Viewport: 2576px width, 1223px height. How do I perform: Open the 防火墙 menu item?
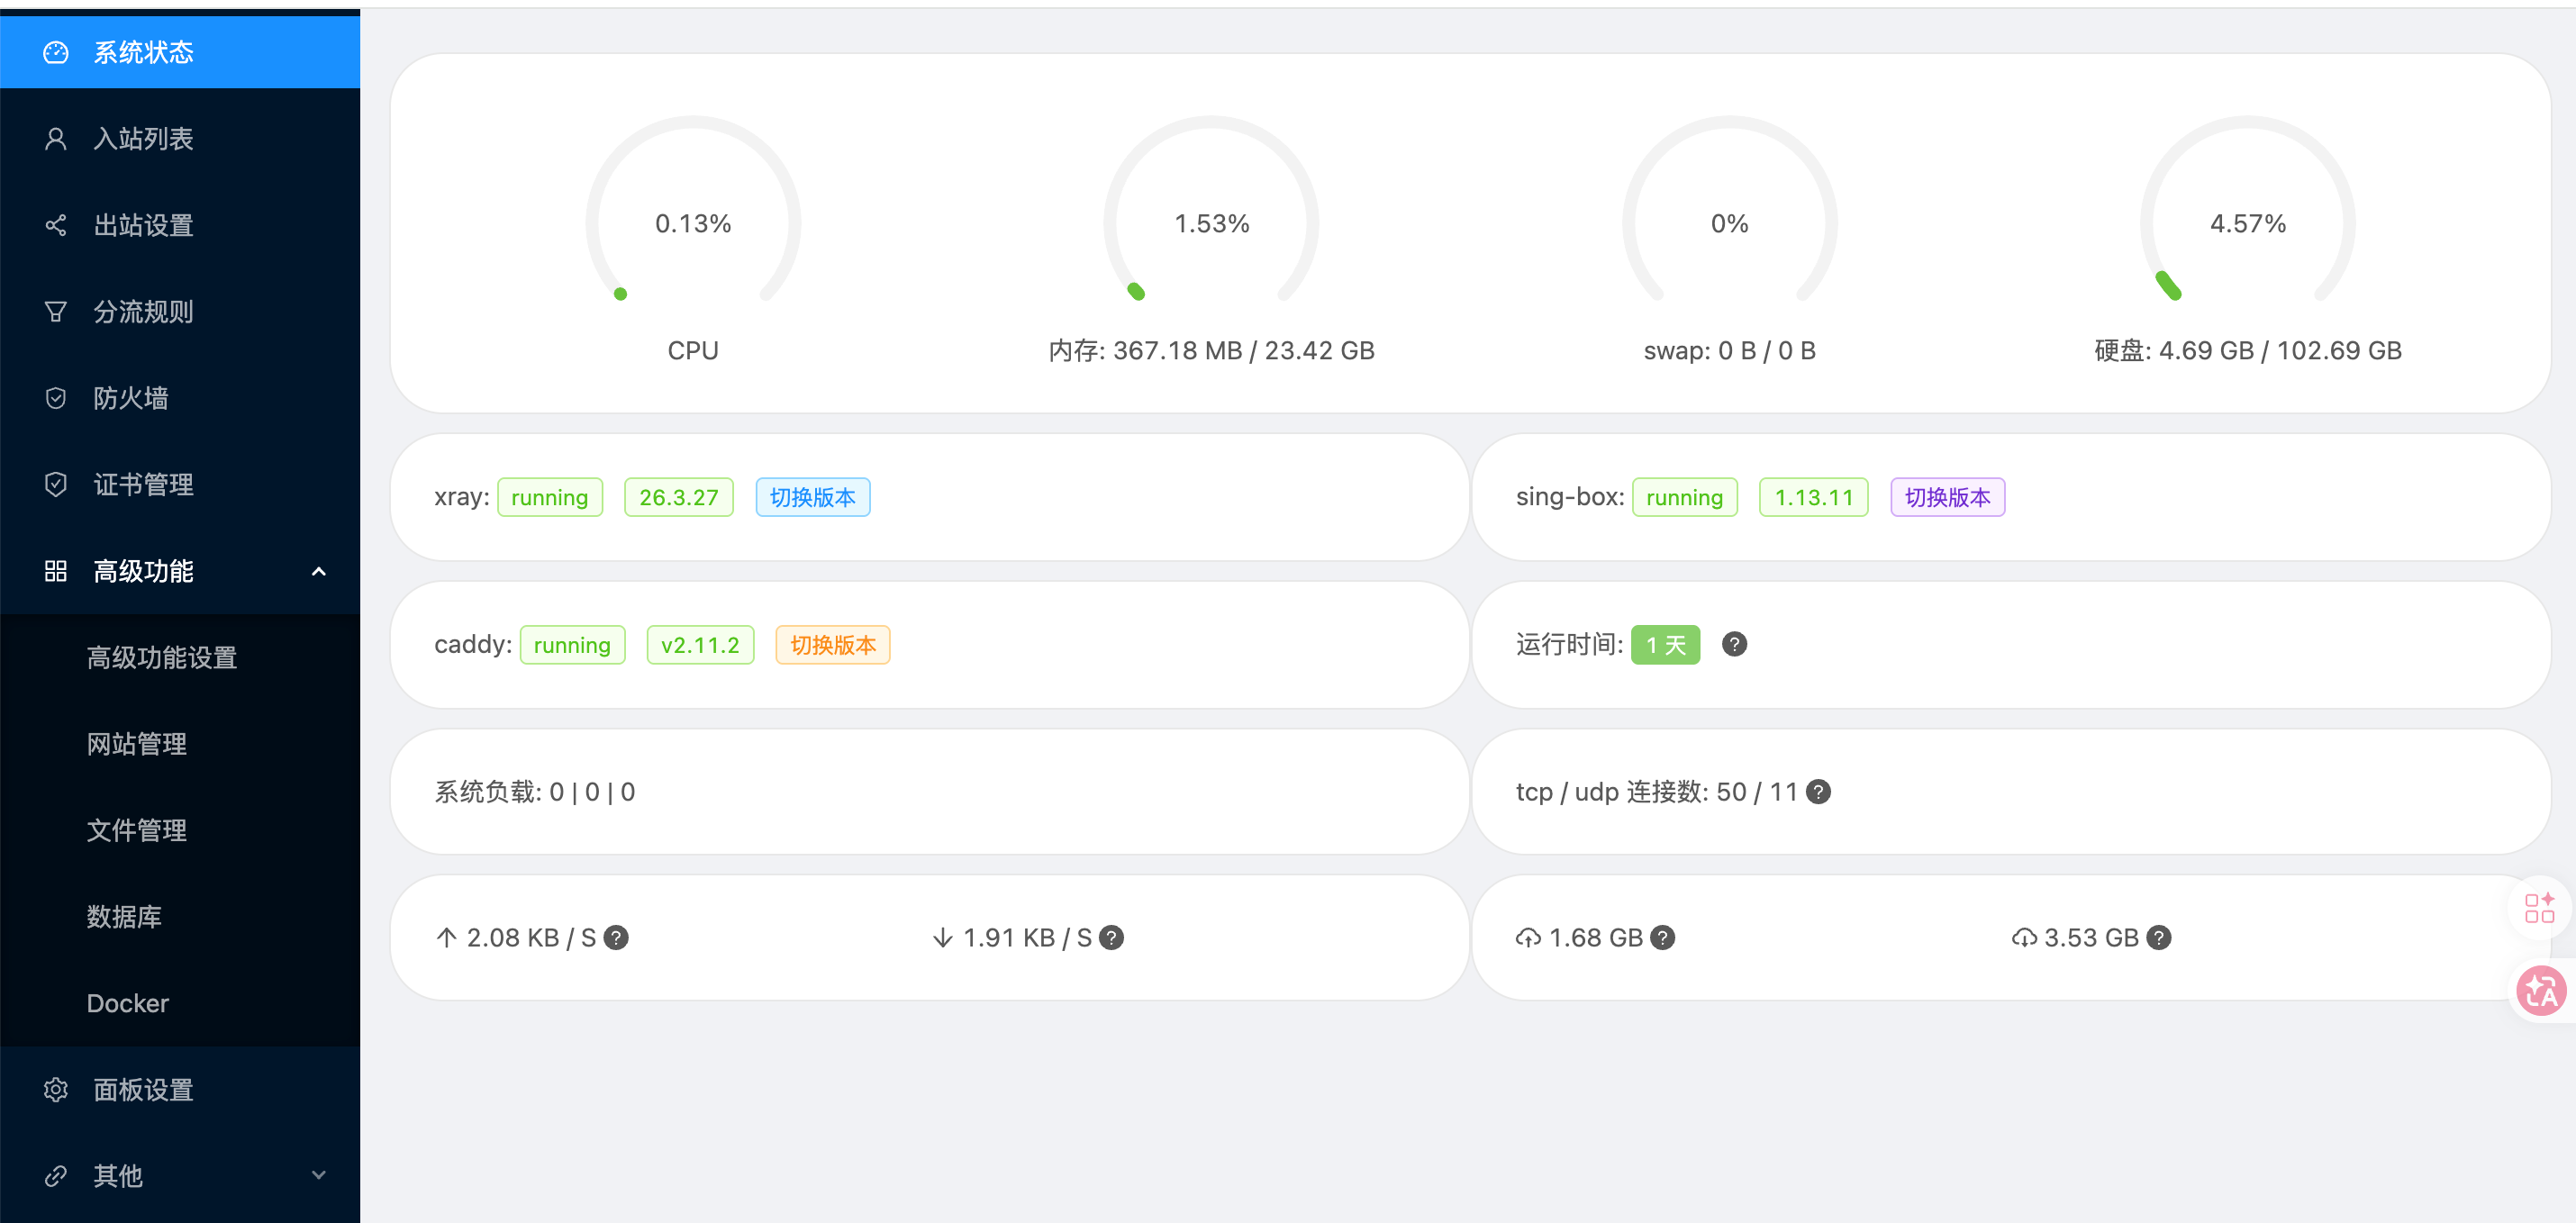point(130,398)
